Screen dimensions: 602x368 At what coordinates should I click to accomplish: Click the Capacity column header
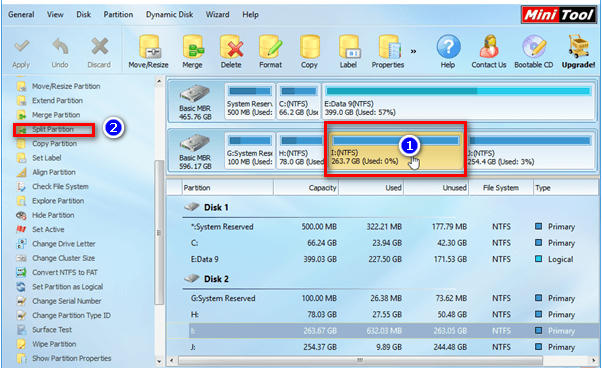point(306,188)
